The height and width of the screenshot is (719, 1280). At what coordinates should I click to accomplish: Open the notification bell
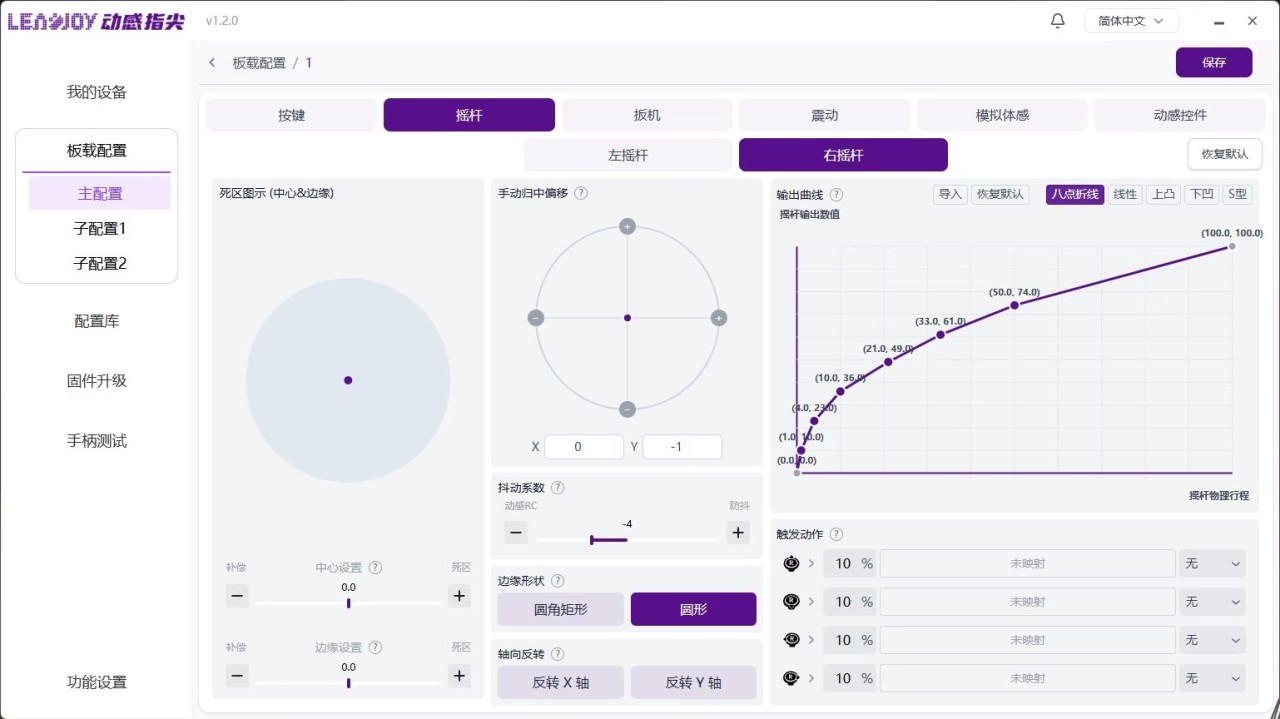point(1058,21)
